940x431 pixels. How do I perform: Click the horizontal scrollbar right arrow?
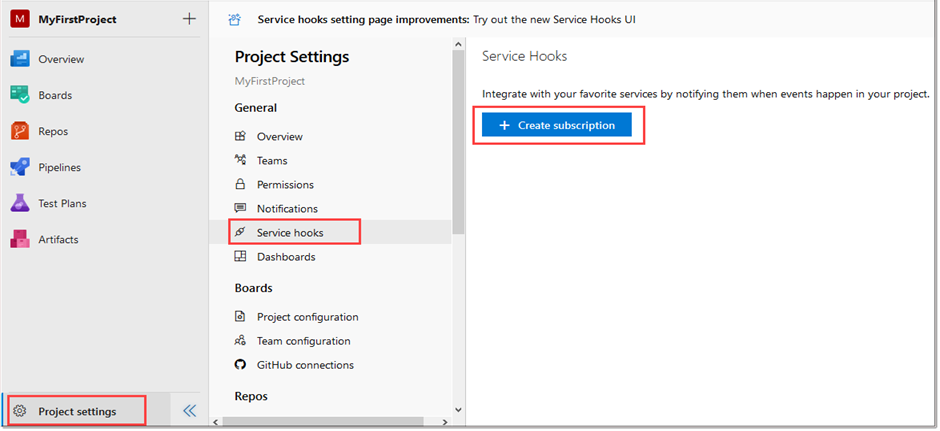(x=444, y=422)
